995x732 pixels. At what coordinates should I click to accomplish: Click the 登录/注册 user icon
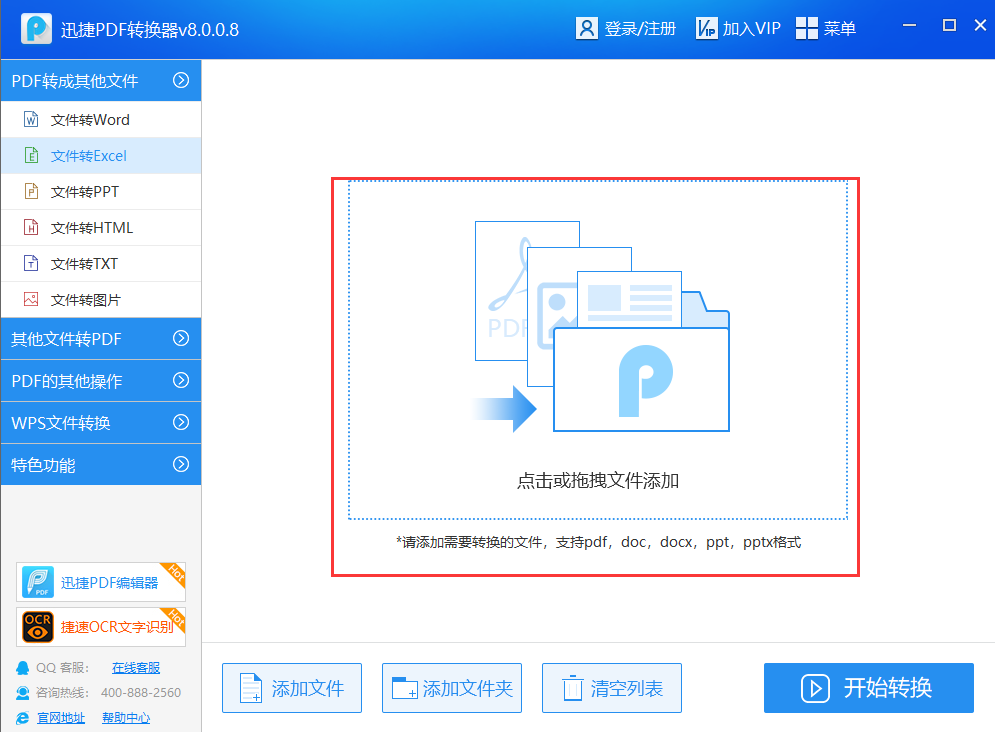pyautogui.click(x=586, y=28)
